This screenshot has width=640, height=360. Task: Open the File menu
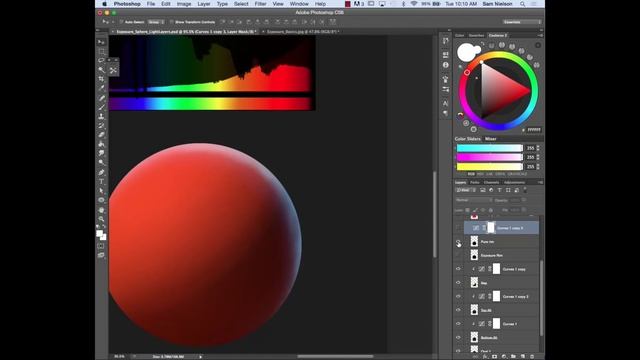tap(151, 4)
